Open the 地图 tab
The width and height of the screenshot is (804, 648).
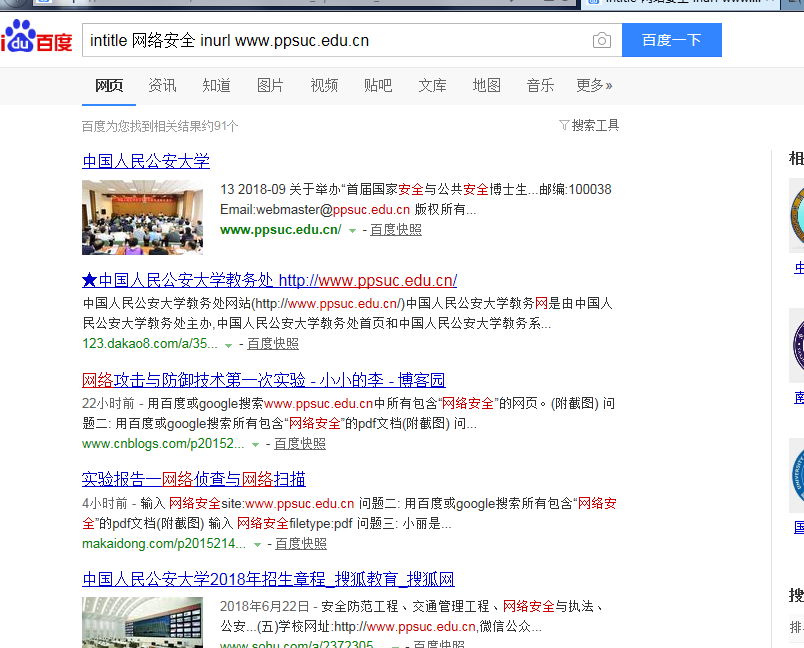pyautogui.click(x=486, y=85)
